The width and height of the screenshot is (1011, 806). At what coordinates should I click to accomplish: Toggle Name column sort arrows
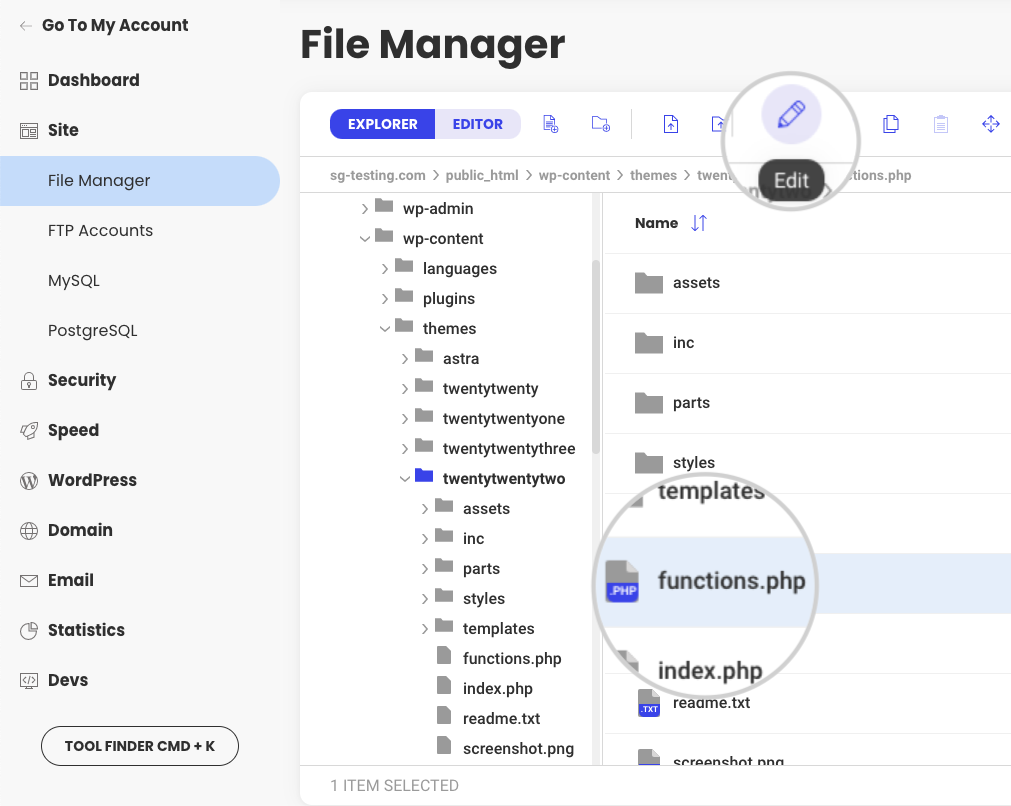(x=699, y=223)
